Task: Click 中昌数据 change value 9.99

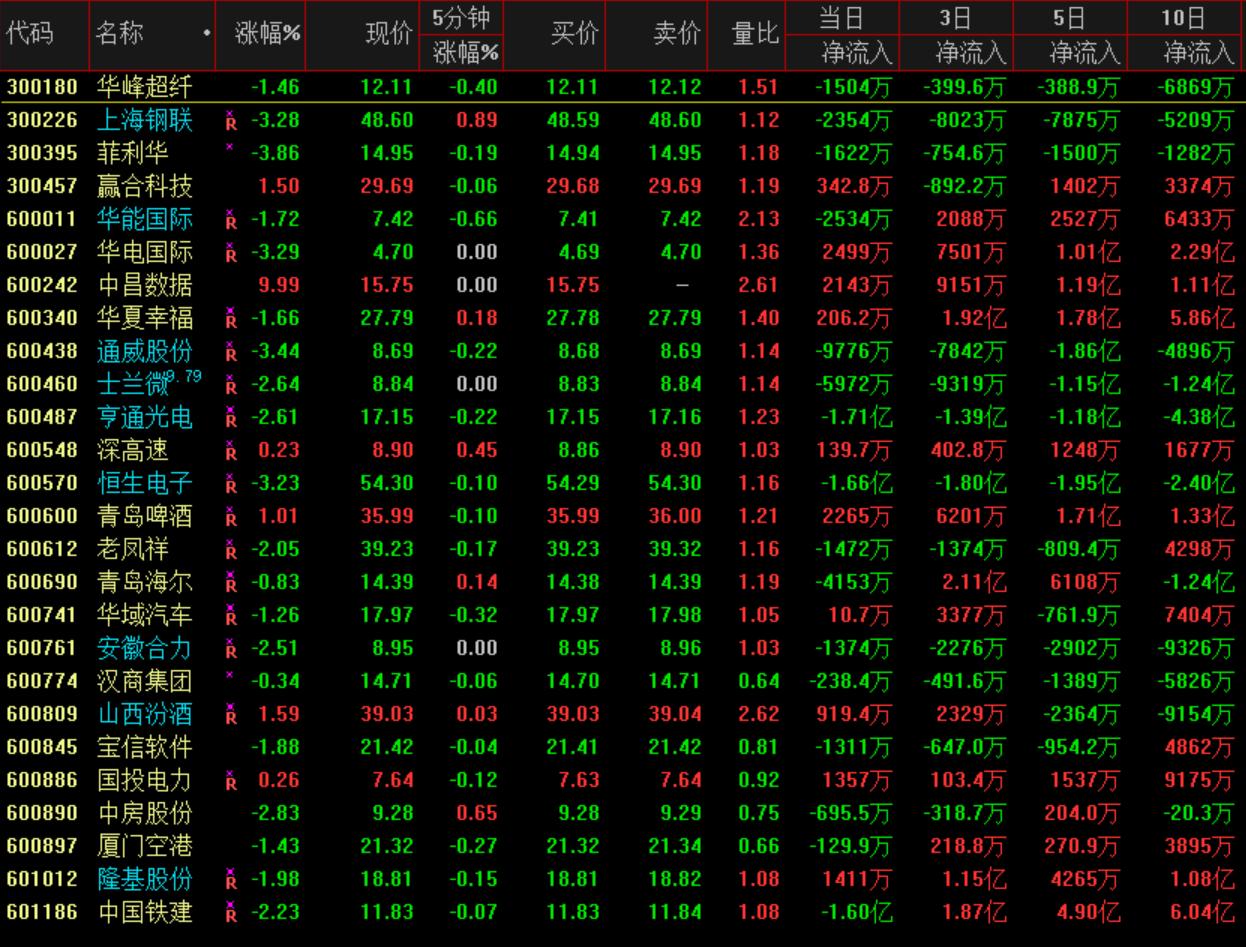Action: pyautogui.click(x=279, y=286)
